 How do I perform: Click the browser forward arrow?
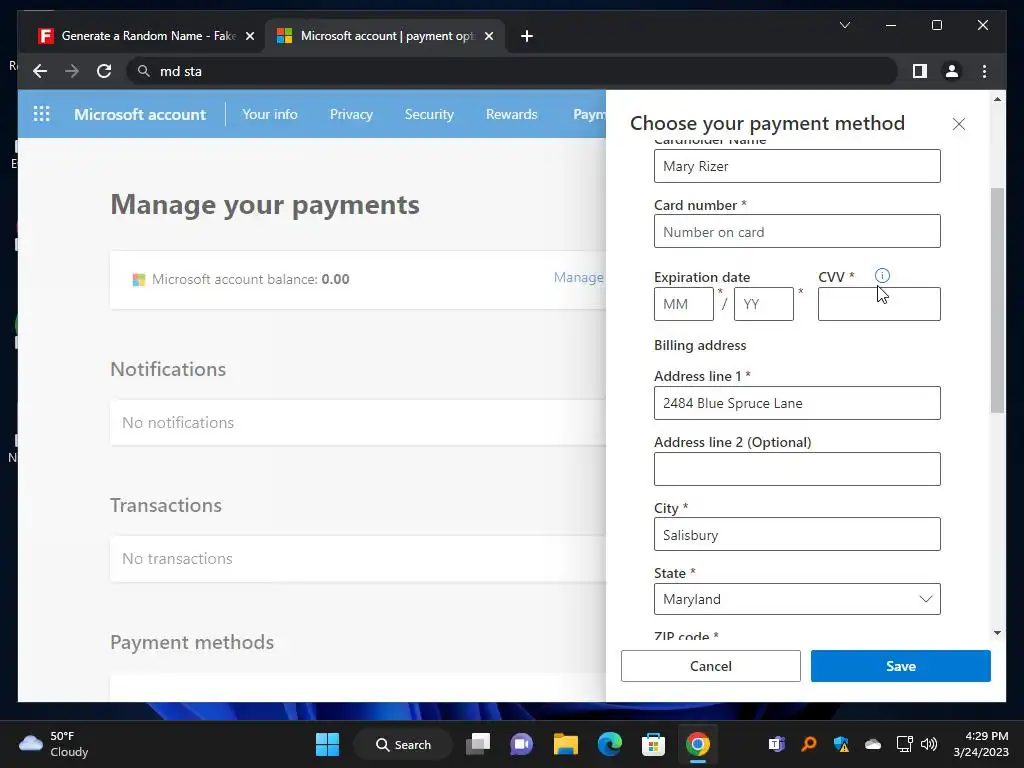click(72, 71)
